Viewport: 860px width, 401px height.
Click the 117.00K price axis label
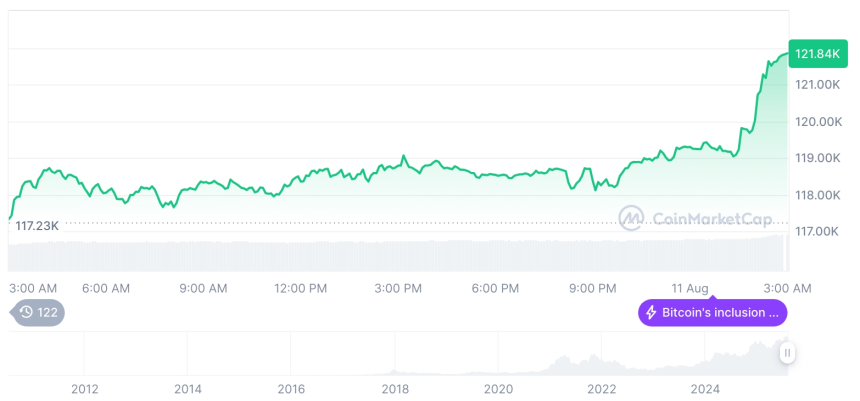(818, 232)
